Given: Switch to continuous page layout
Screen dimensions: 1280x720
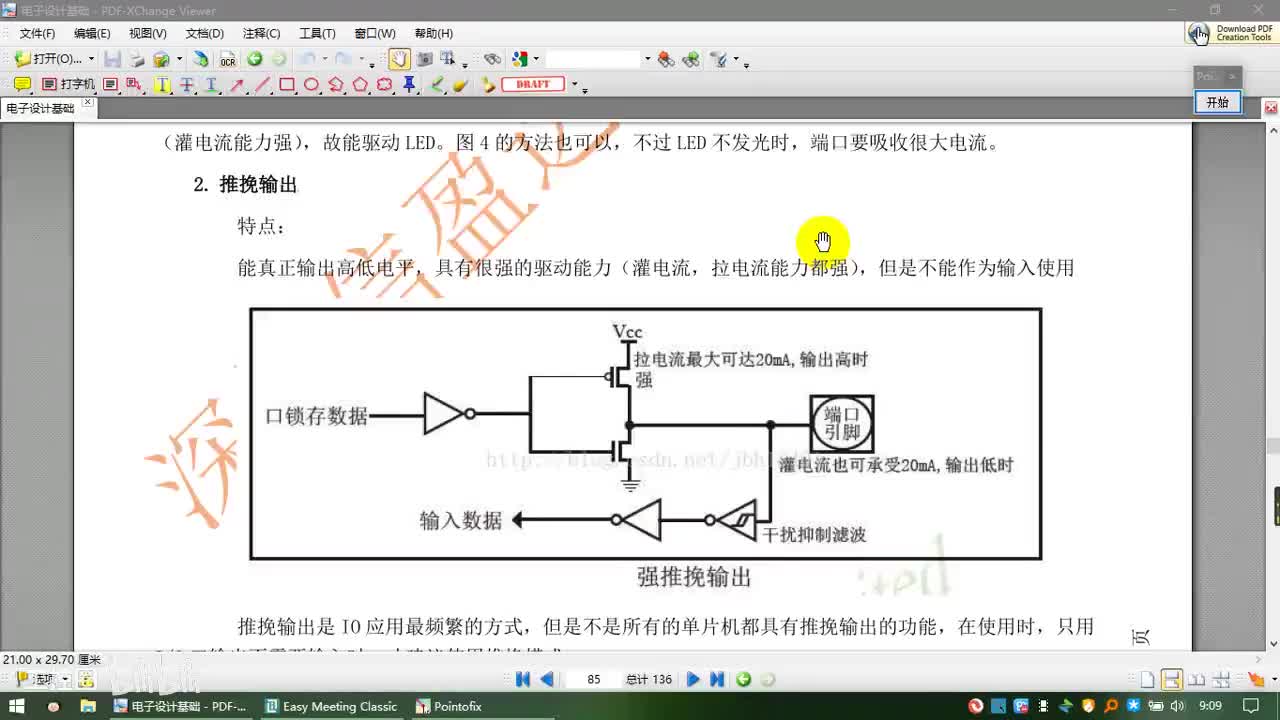Looking at the screenshot, I should coord(1171,679).
